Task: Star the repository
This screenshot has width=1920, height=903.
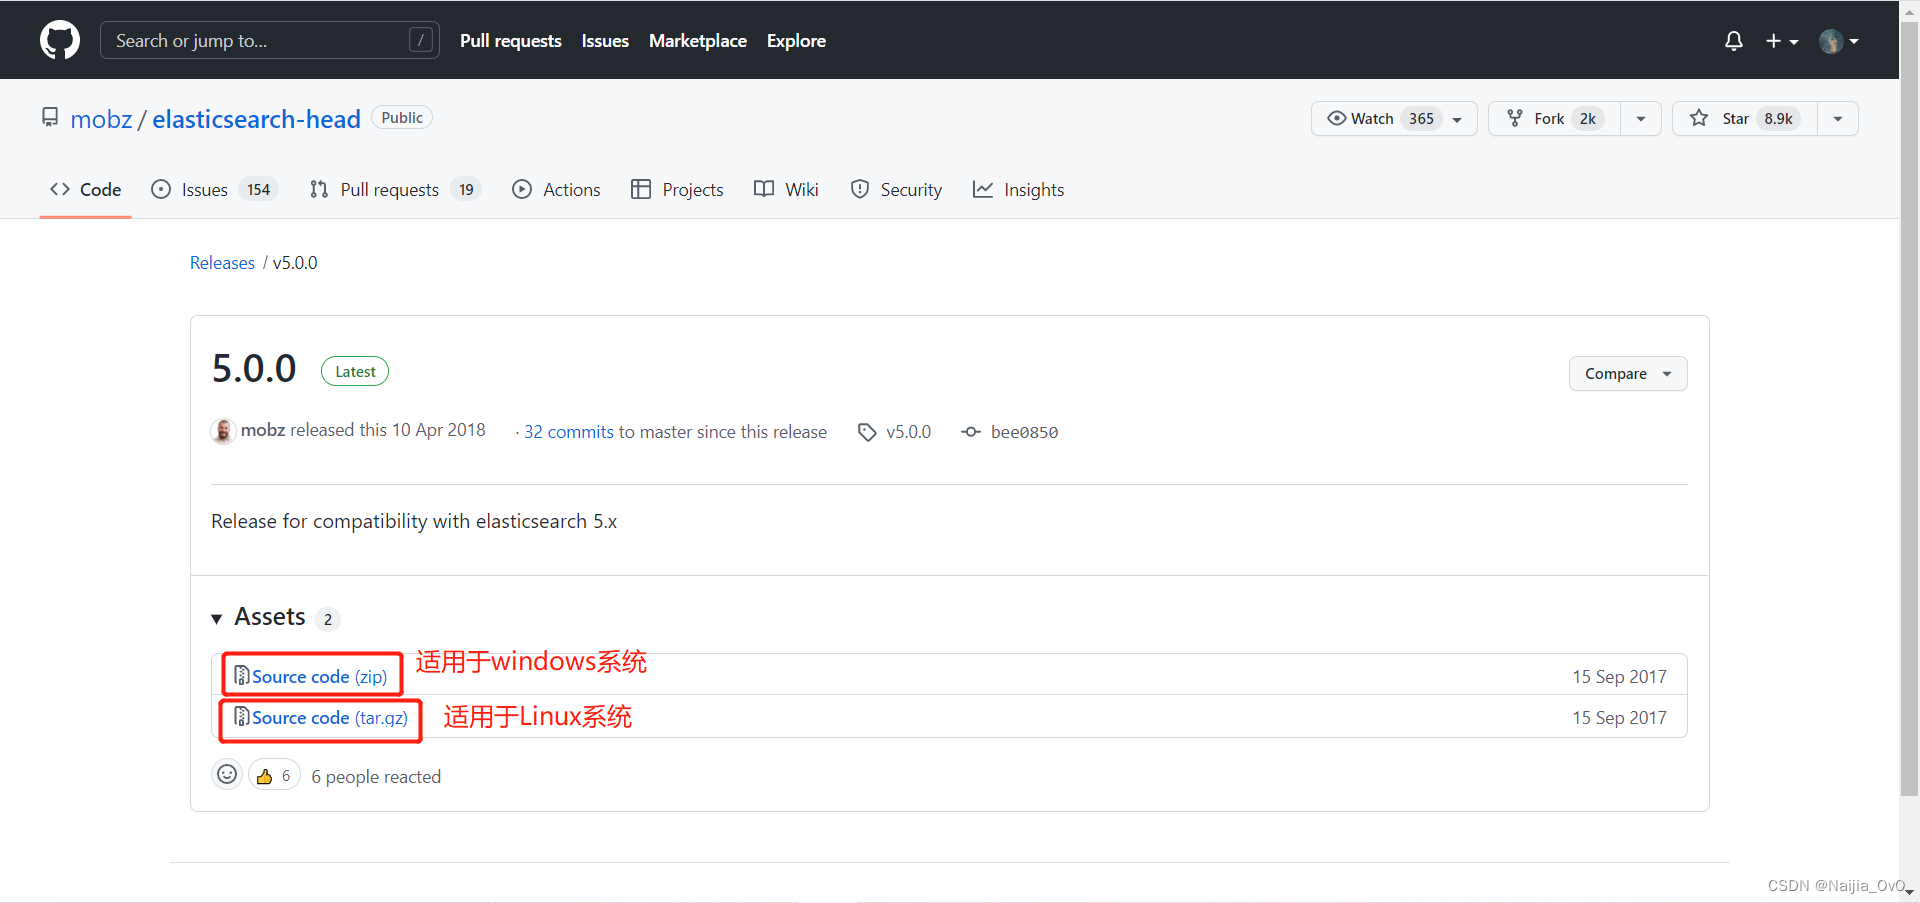Action: (x=1745, y=119)
